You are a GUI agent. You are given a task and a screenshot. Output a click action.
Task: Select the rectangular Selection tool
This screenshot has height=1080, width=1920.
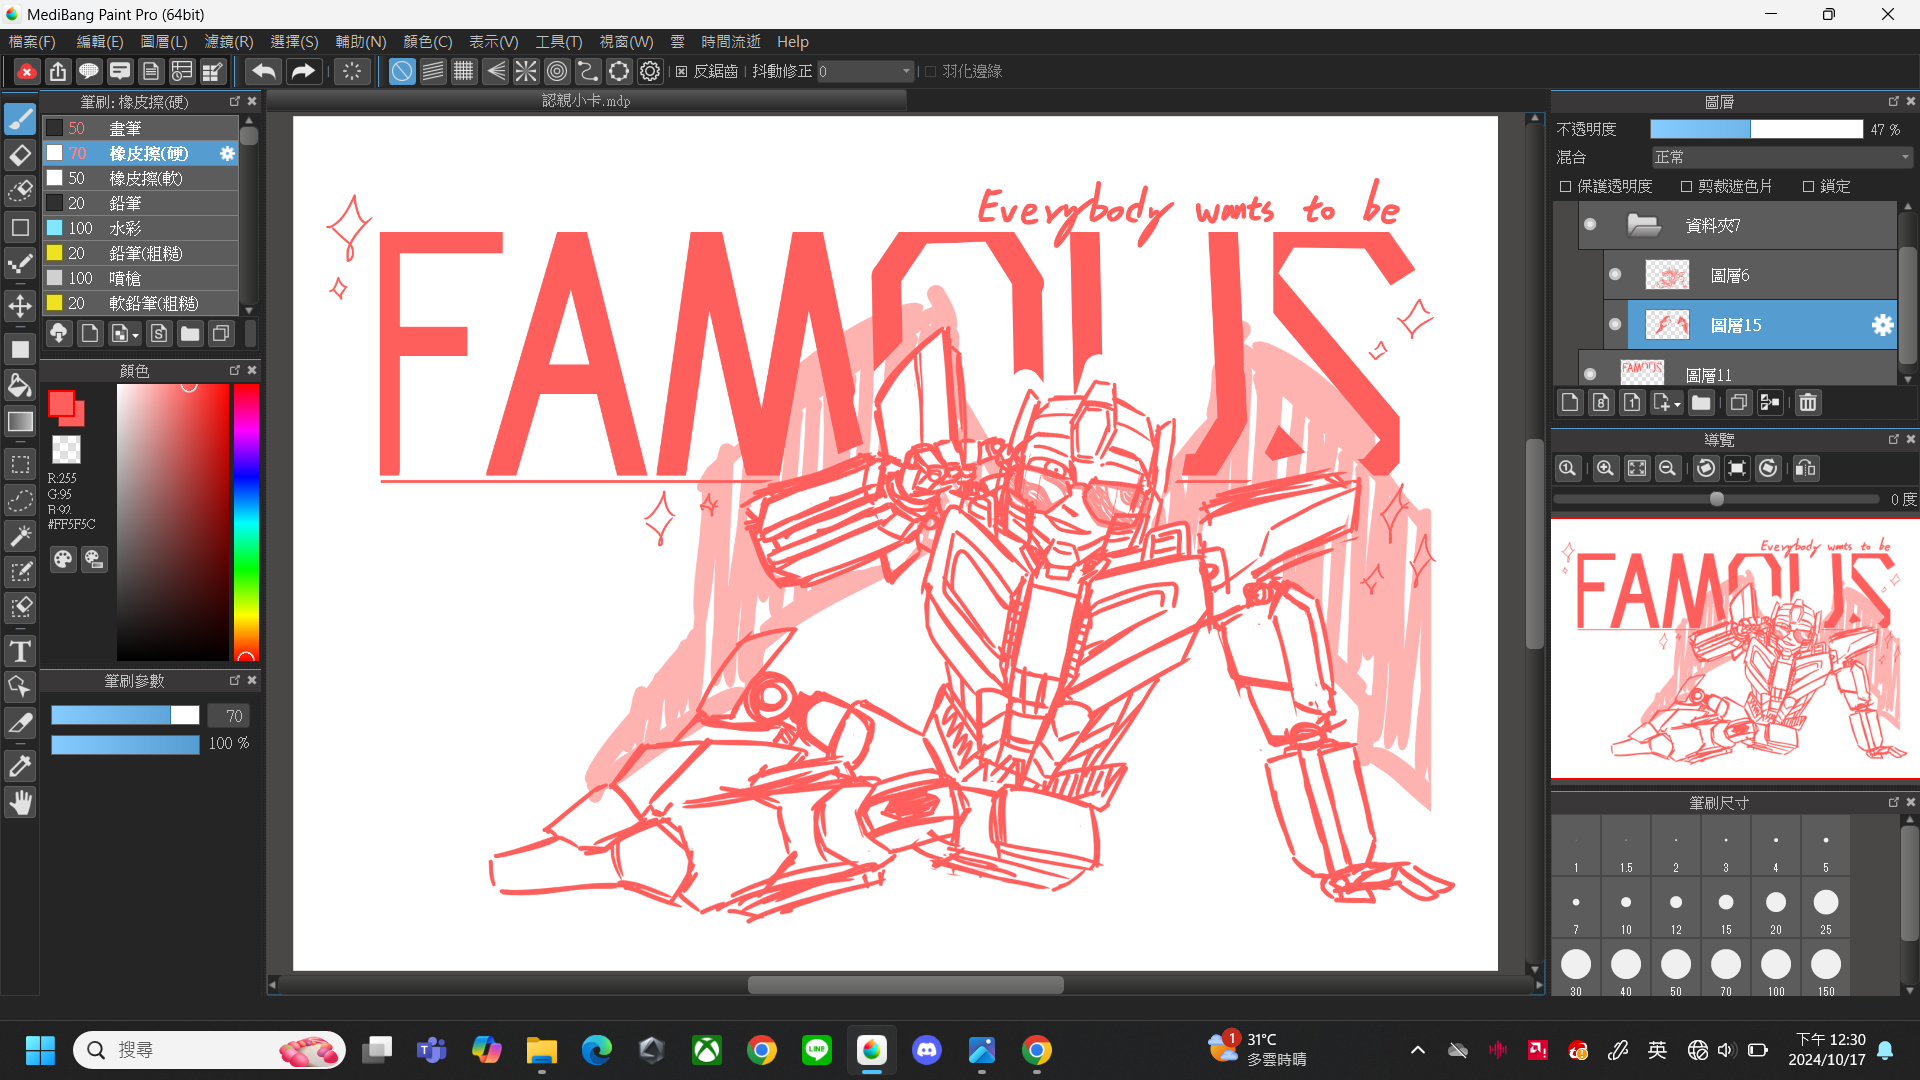[20, 465]
